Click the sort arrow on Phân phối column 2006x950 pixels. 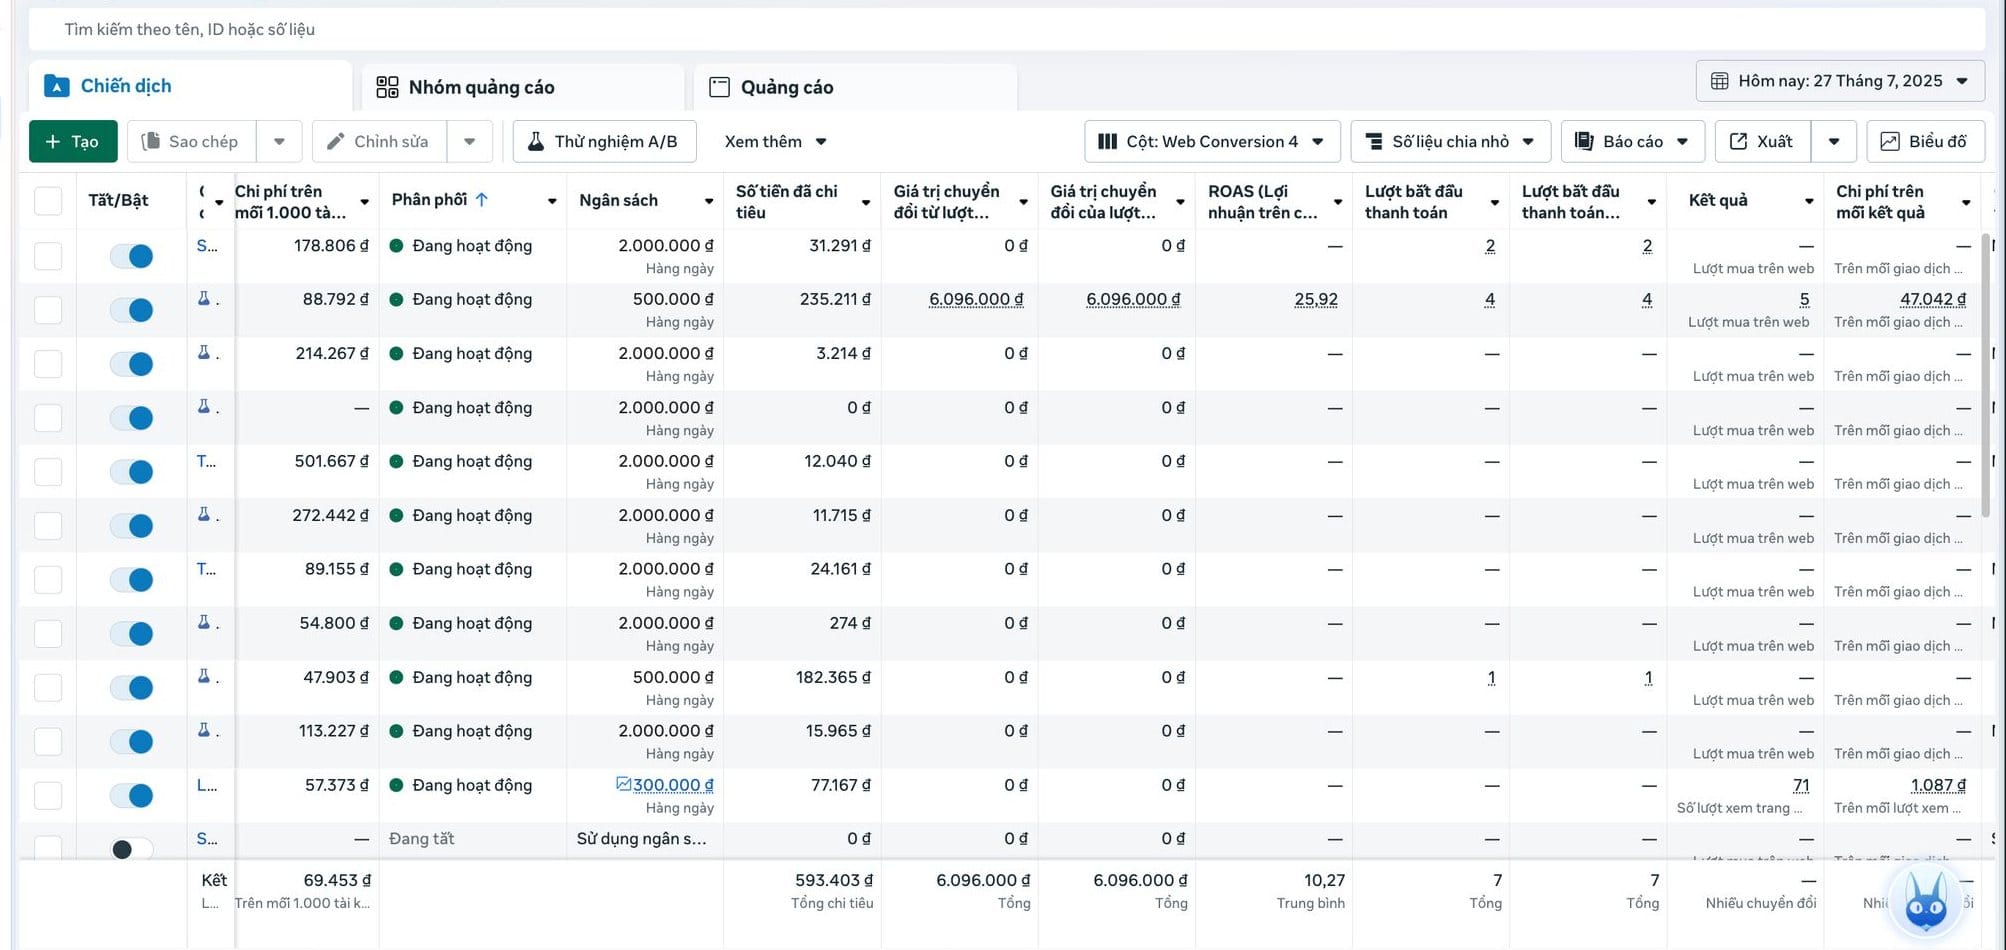482,200
